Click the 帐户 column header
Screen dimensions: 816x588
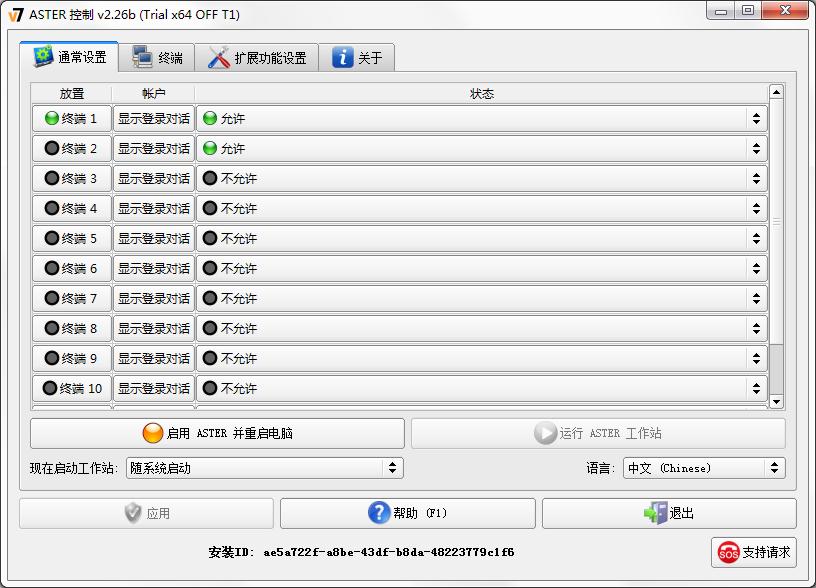point(154,94)
